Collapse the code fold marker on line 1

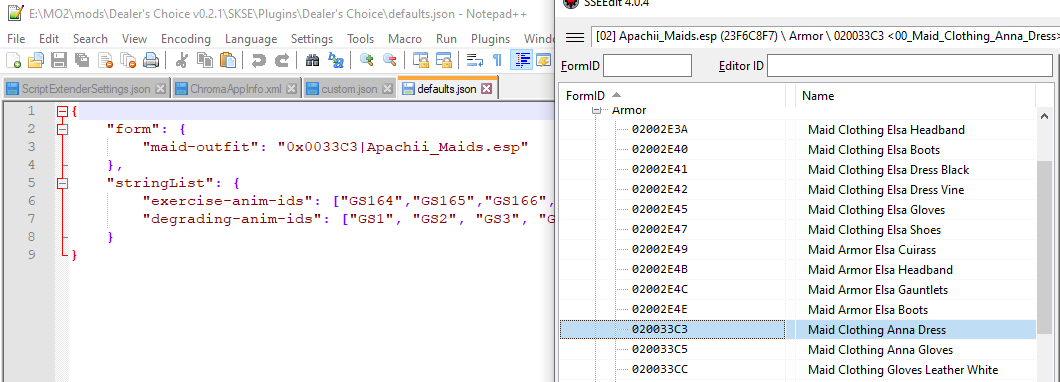pyautogui.click(x=63, y=111)
